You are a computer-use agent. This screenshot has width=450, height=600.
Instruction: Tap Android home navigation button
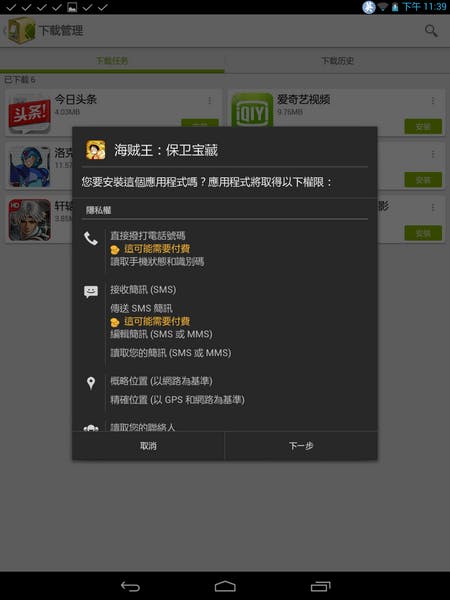coord(225,586)
